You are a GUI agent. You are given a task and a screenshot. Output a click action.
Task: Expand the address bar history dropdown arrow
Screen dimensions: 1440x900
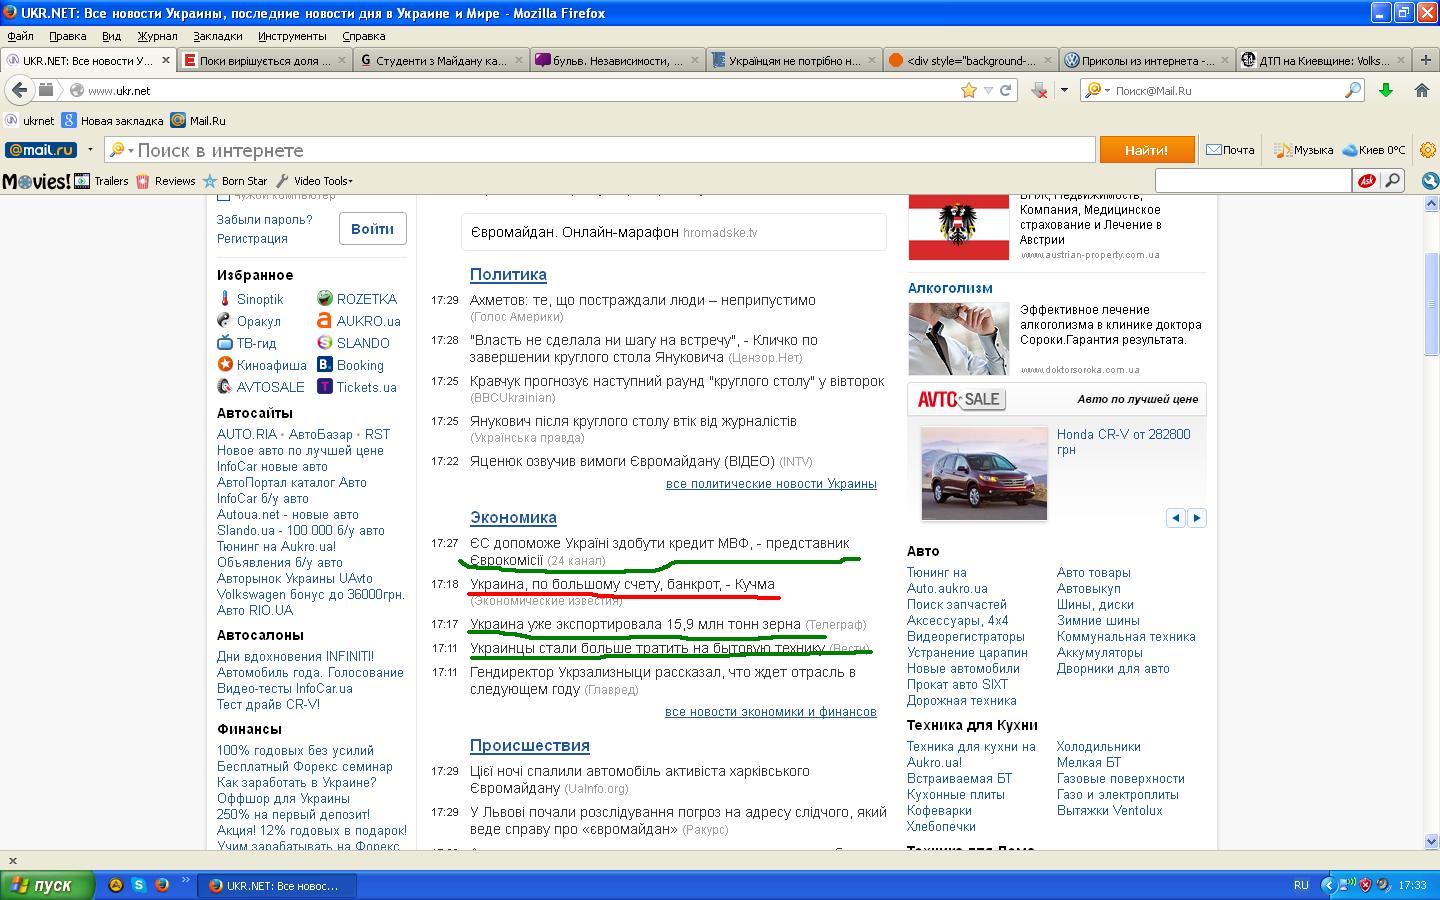tap(988, 90)
